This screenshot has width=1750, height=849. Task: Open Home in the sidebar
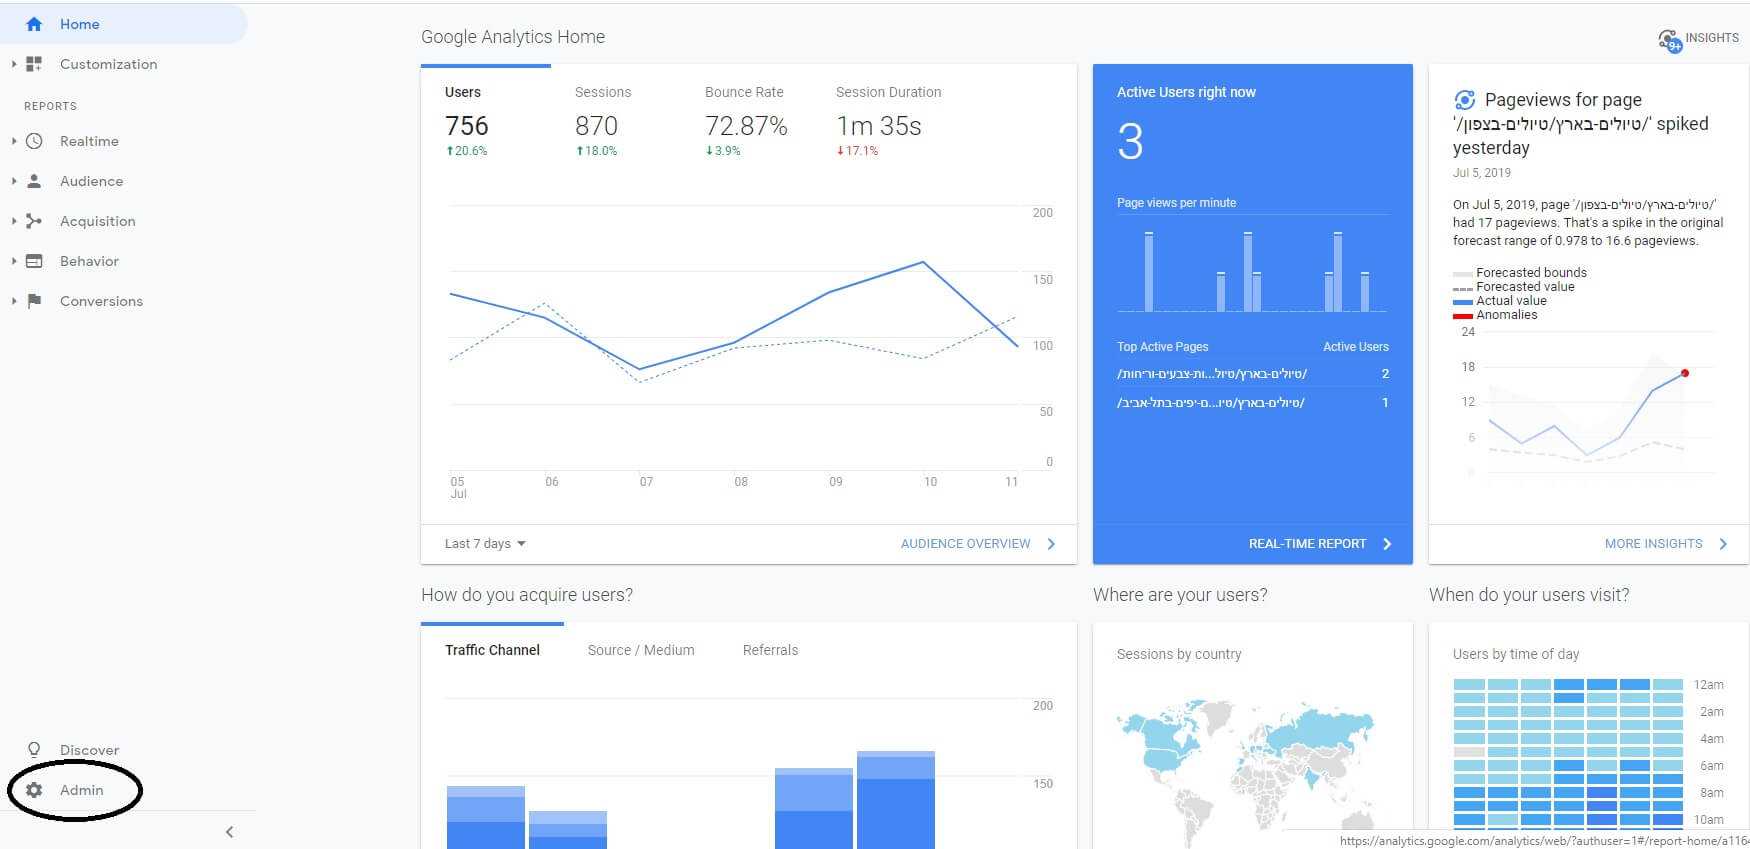click(x=79, y=24)
